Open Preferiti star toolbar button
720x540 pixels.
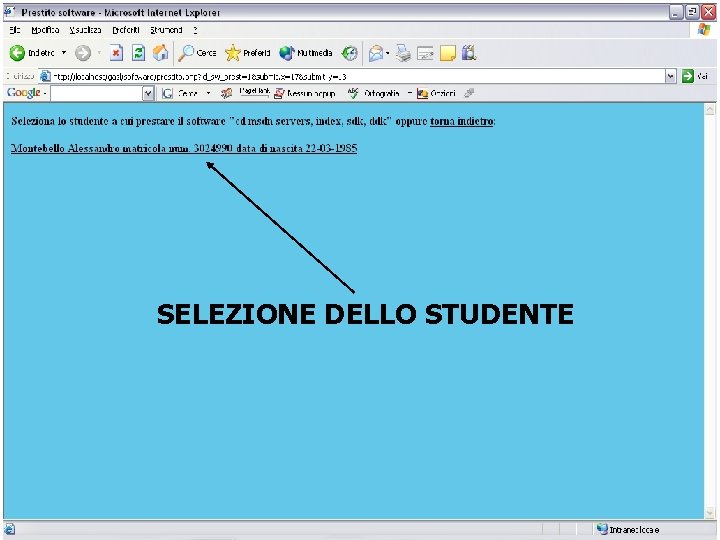pos(248,53)
